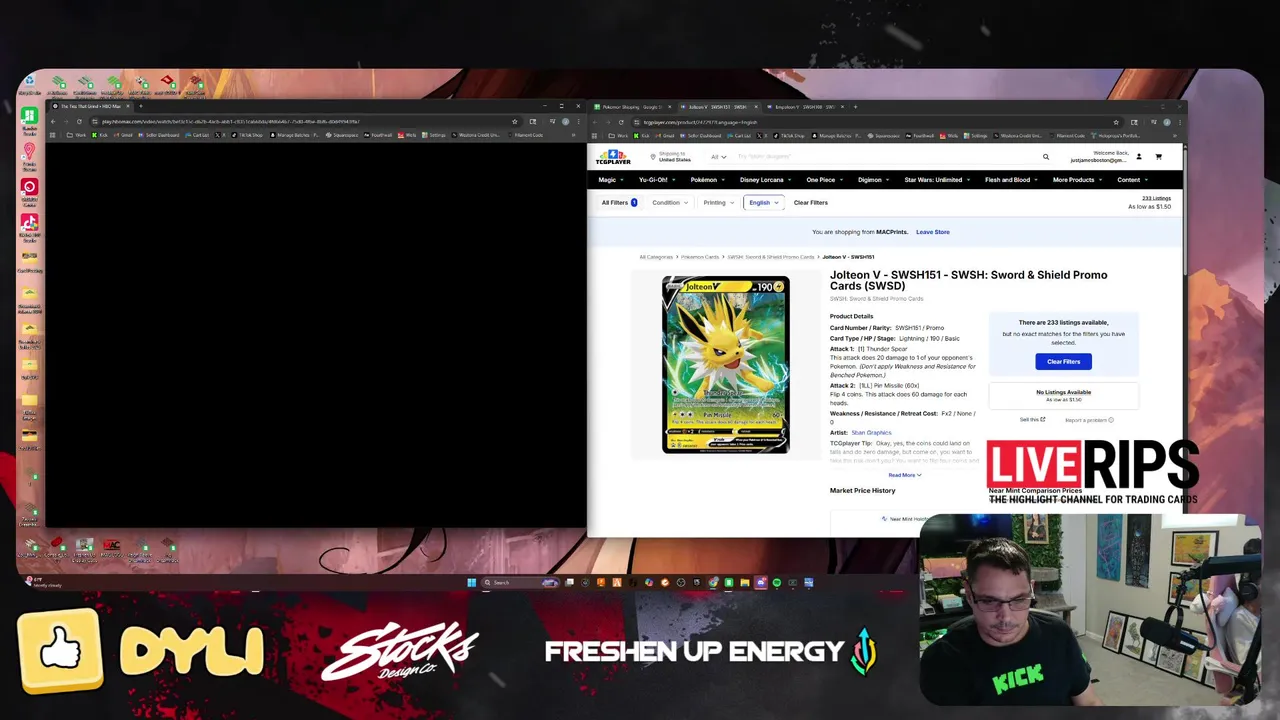The image size is (1280, 720).
Task: Go back in the TCGplayer browser window
Action: point(597,122)
